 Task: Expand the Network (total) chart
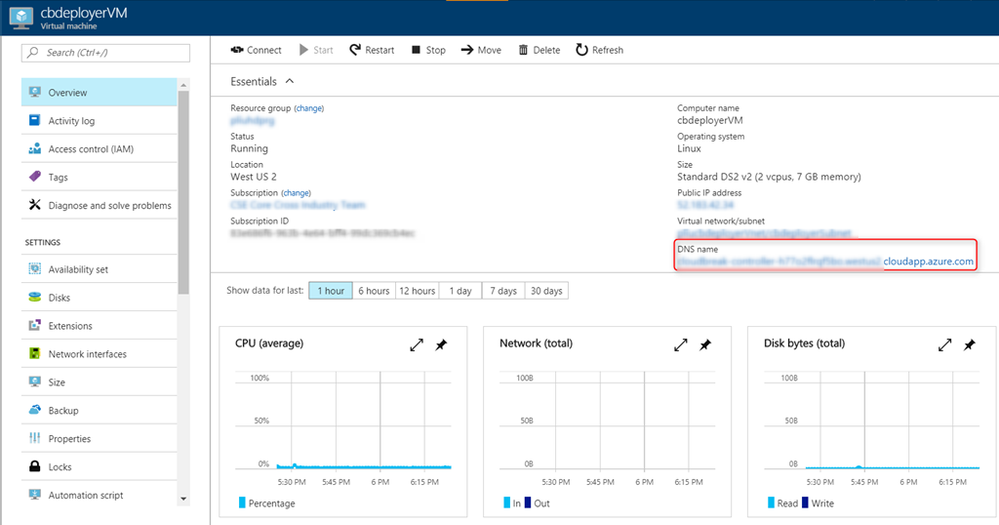680,345
